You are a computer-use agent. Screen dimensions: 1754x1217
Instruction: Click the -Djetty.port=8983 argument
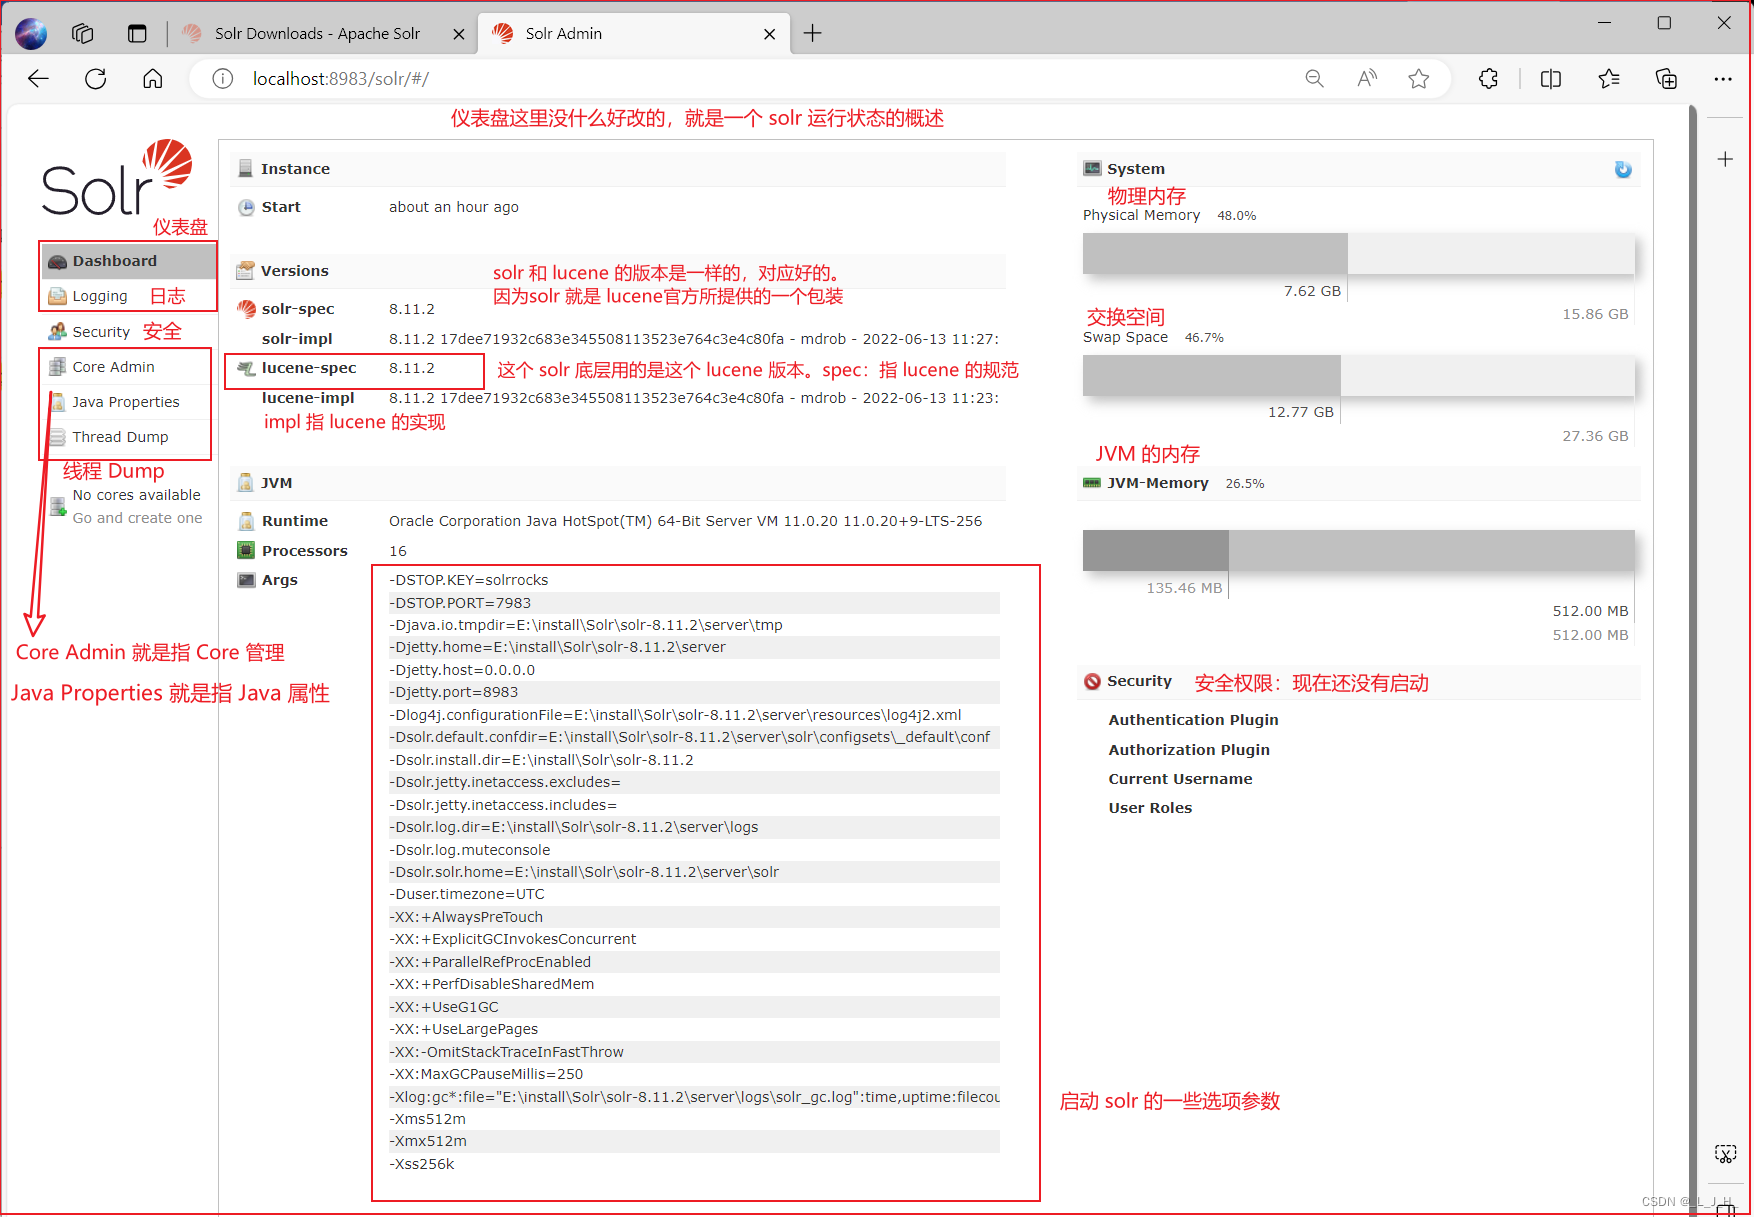click(x=454, y=692)
